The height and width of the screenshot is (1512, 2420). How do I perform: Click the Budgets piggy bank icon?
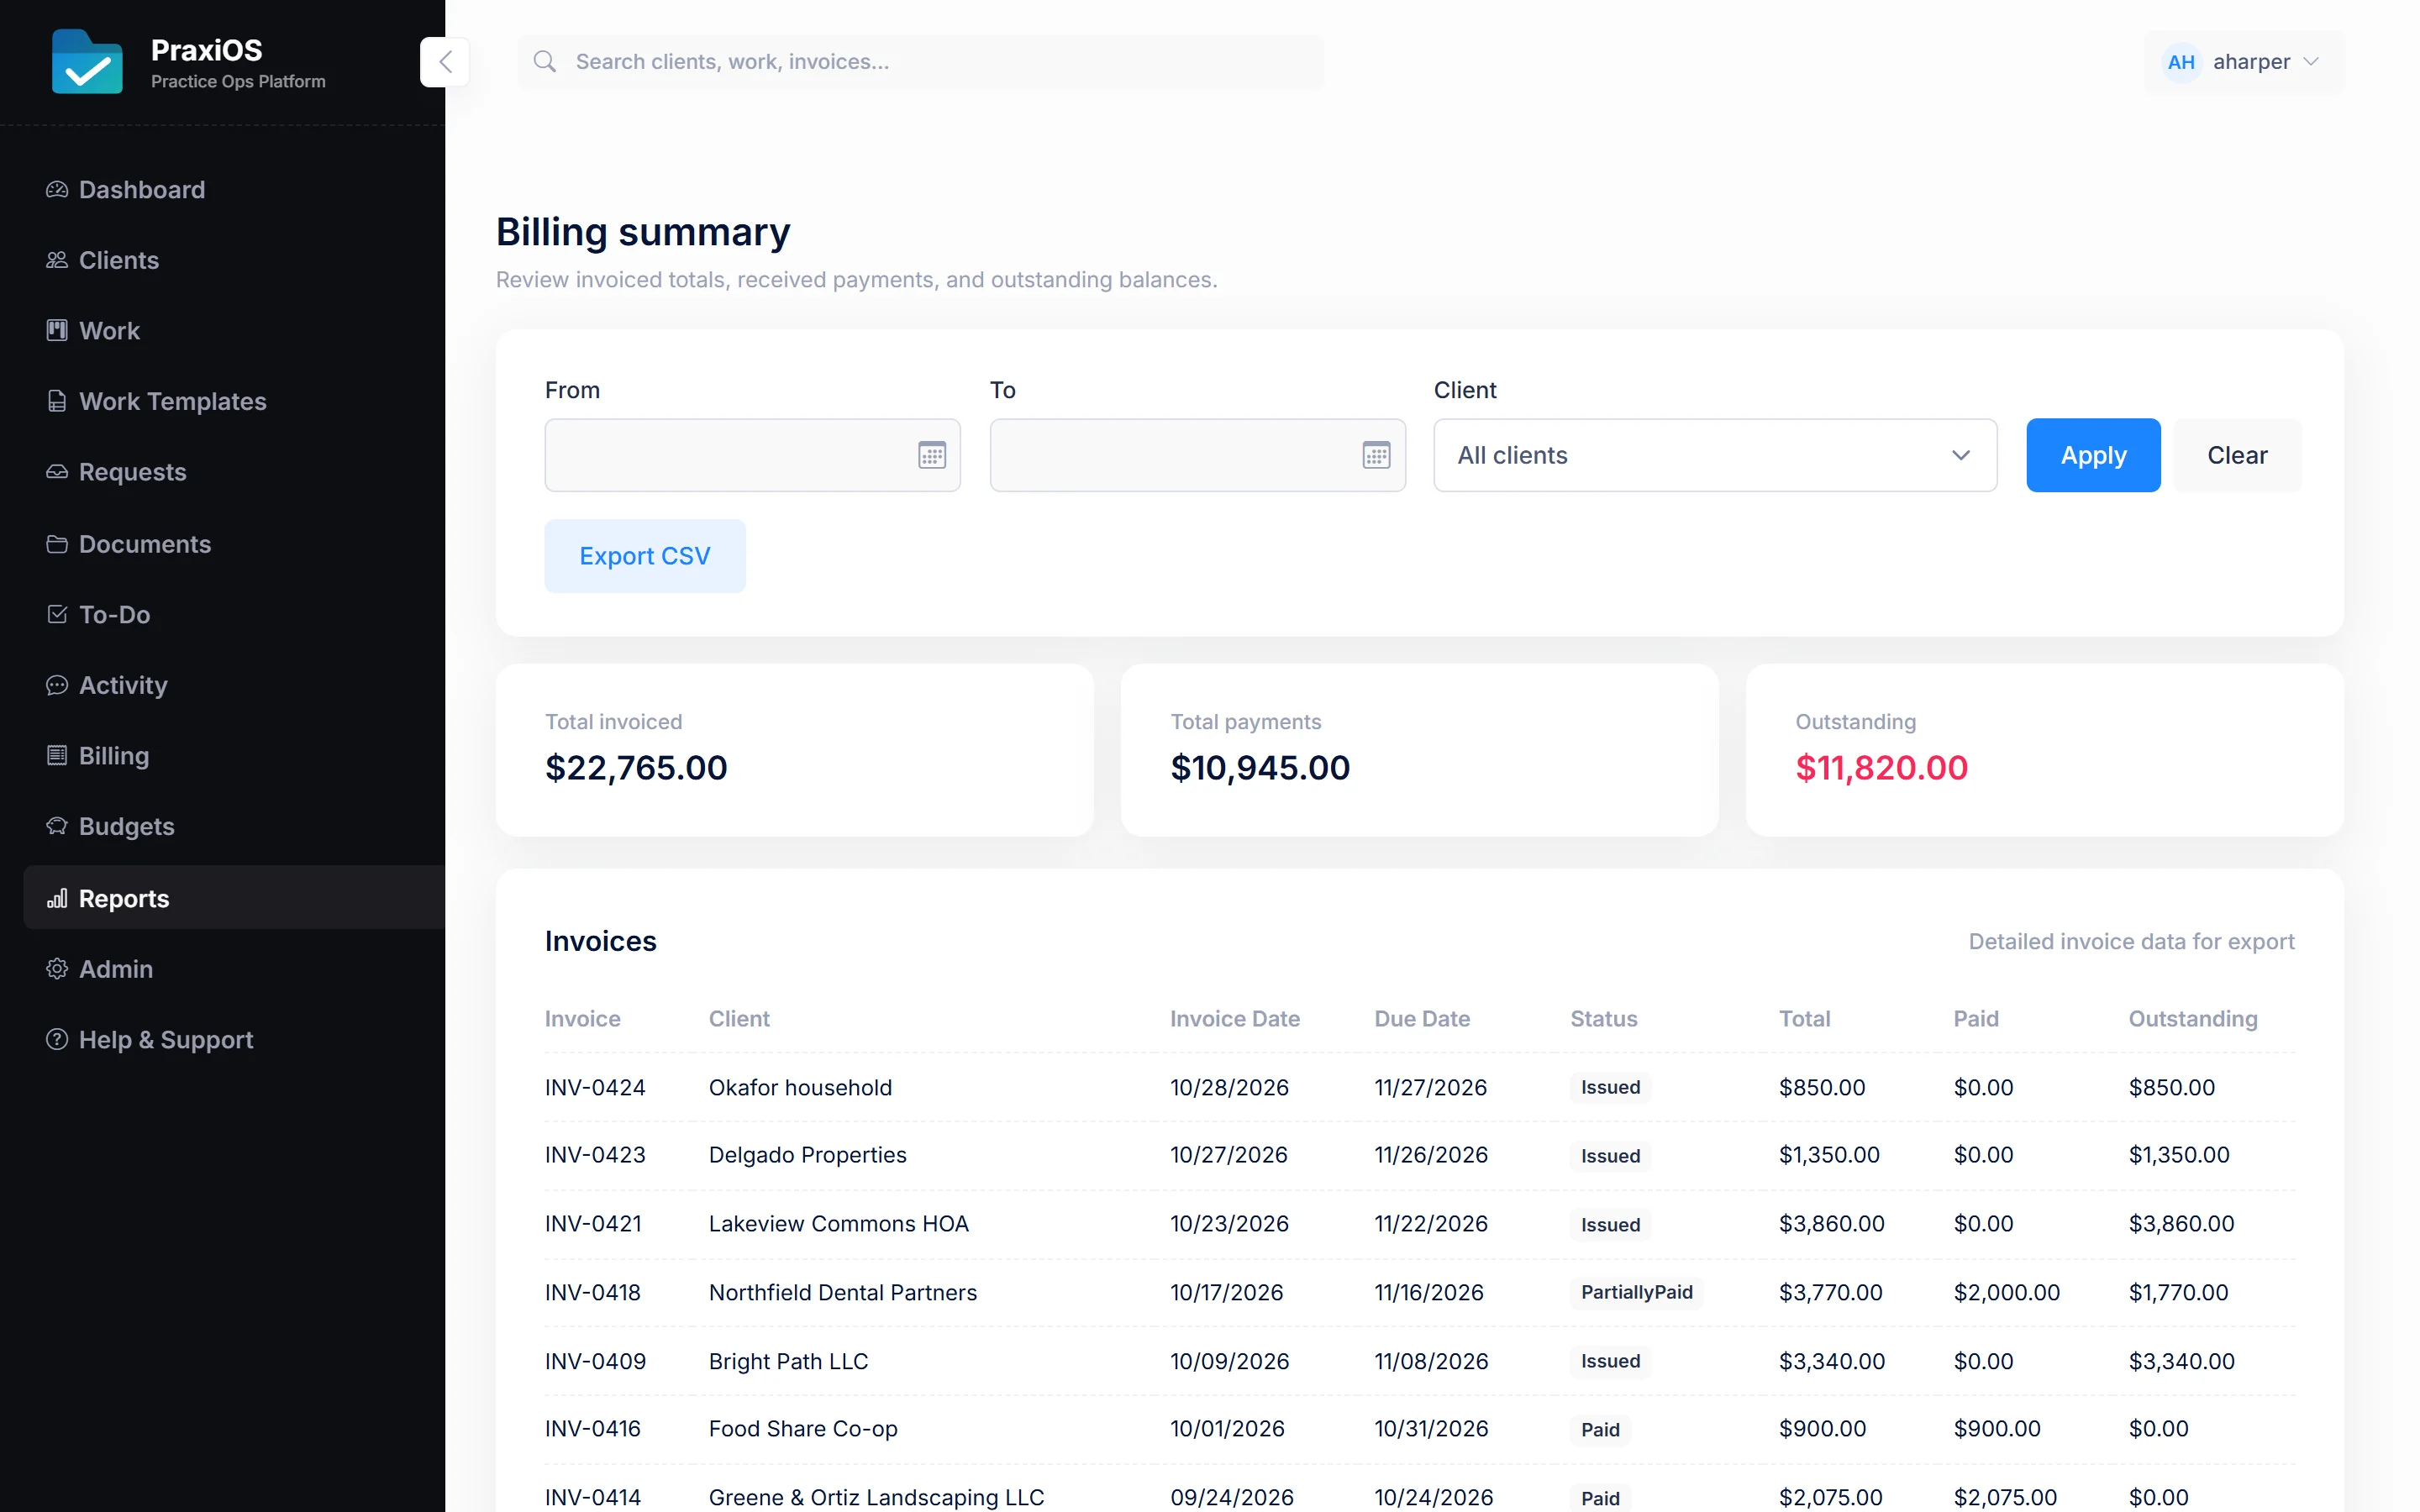57,826
